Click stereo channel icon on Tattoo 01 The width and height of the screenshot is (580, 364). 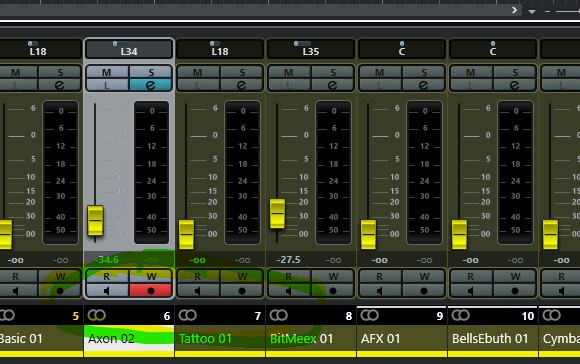(x=188, y=315)
